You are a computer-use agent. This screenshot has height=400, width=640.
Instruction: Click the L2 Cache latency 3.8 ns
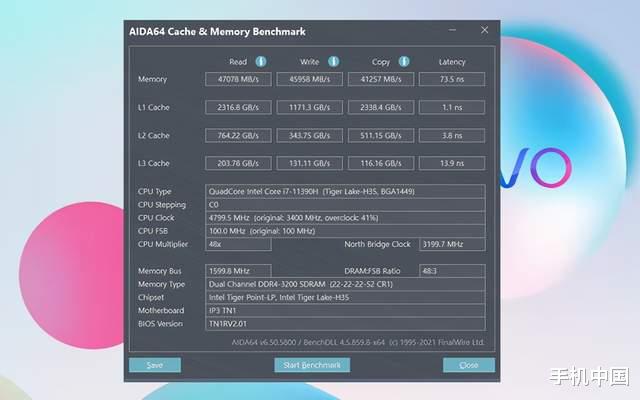[x=452, y=136]
